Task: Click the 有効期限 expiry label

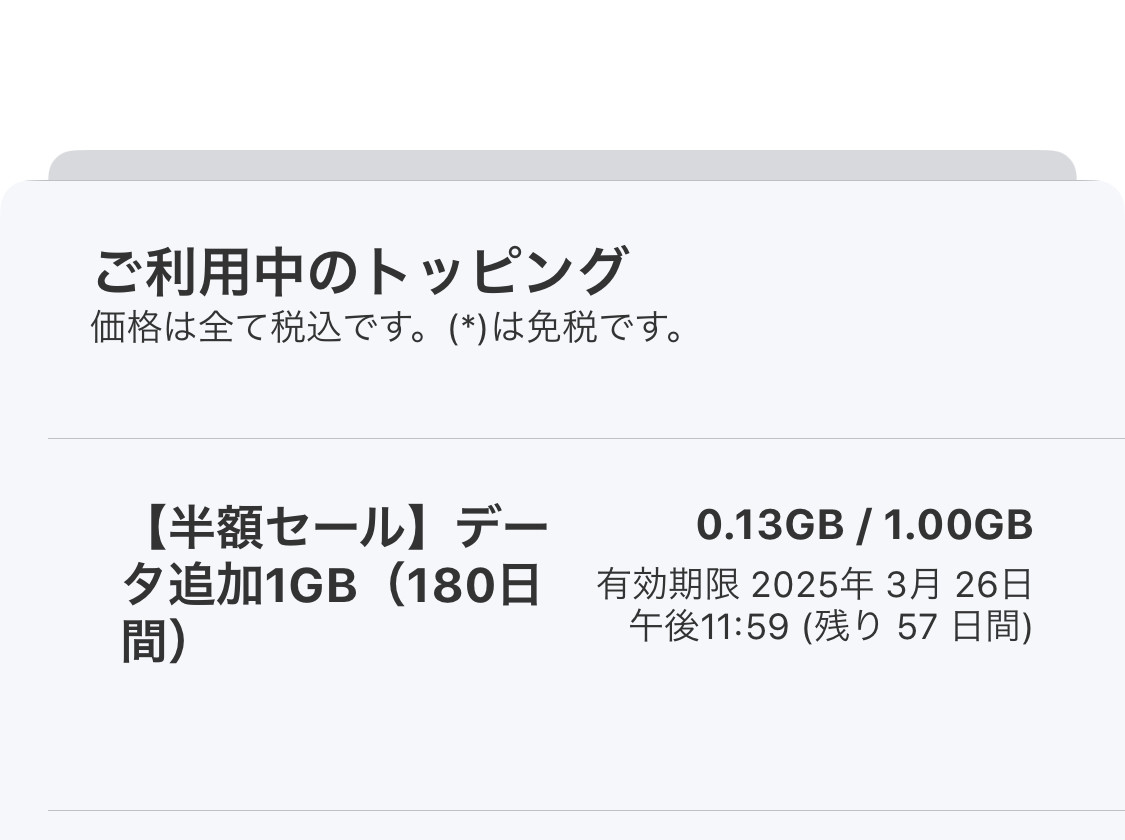Action: point(668,584)
